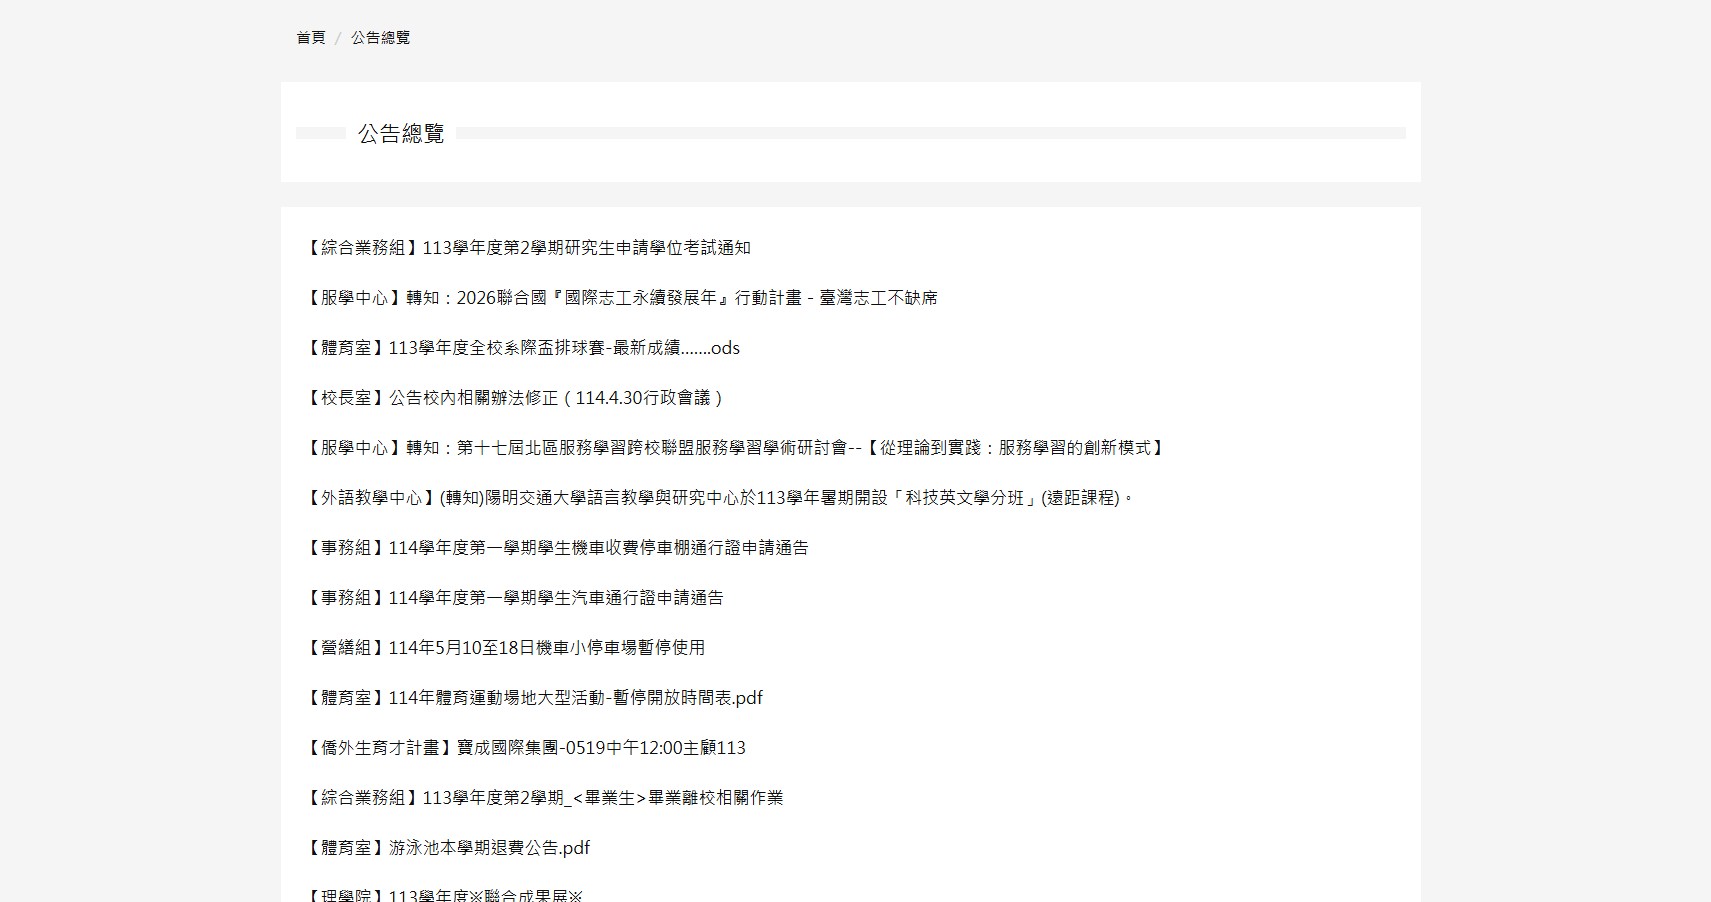Image resolution: width=1711 pixels, height=902 pixels.
Task: Open 體育運動場地大型活動暫停開放時間表.pdf
Action: 533,698
